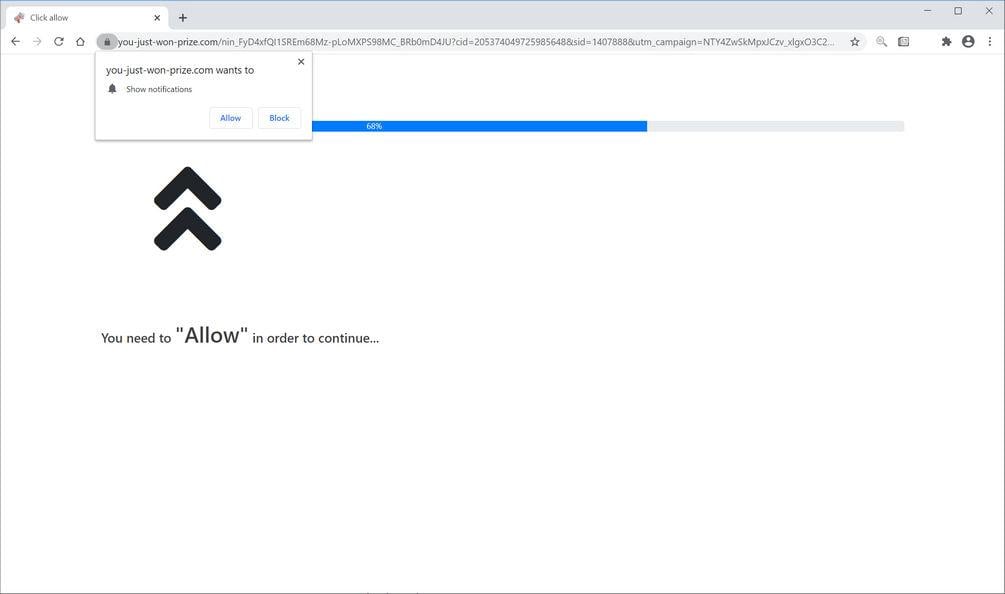
Task: Click the bell icon beside Show notifications
Action: [112, 89]
